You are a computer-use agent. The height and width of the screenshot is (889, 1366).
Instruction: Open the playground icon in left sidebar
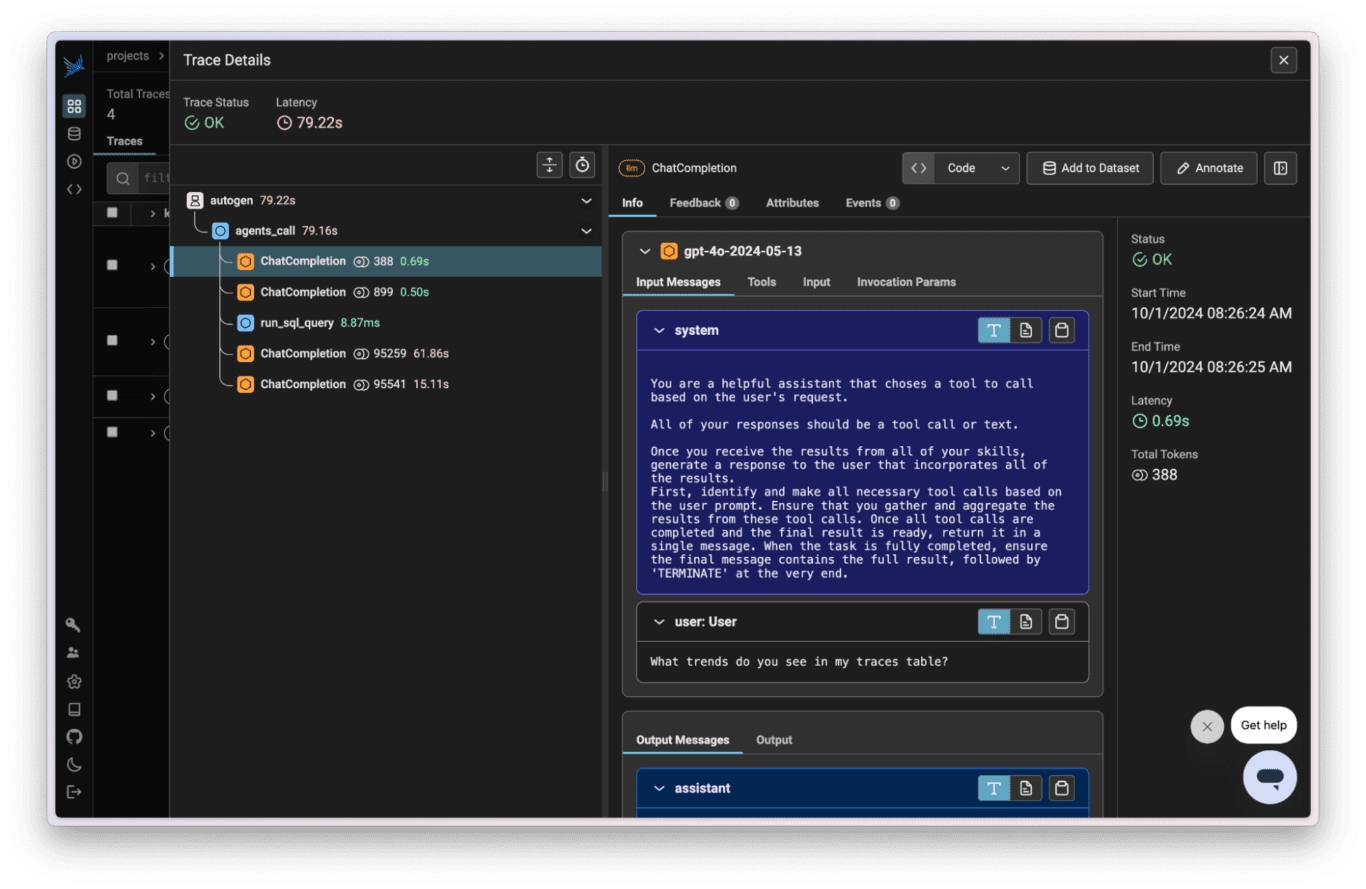point(74,161)
